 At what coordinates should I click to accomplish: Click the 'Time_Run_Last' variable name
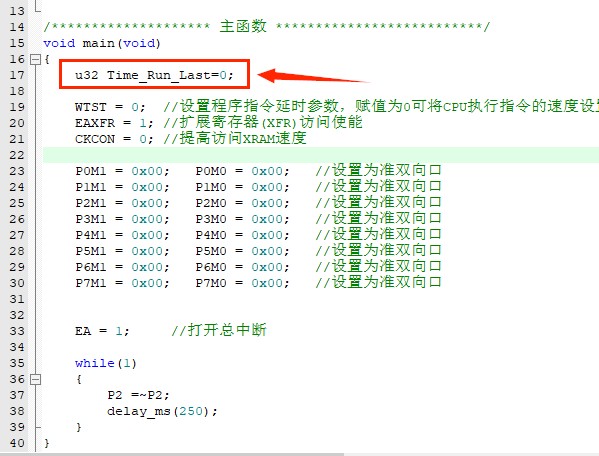pyautogui.click(x=158, y=75)
